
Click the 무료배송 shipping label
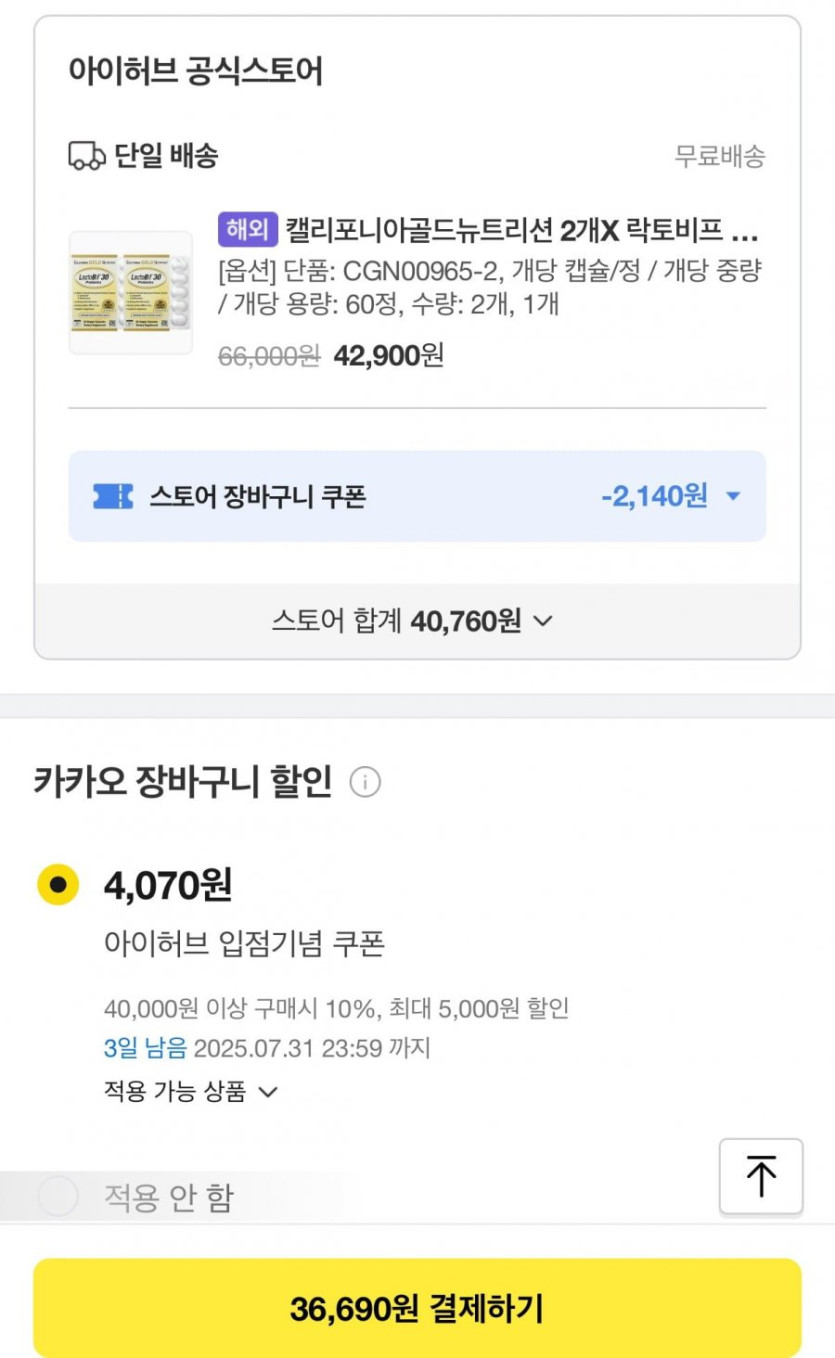(720, 156)
